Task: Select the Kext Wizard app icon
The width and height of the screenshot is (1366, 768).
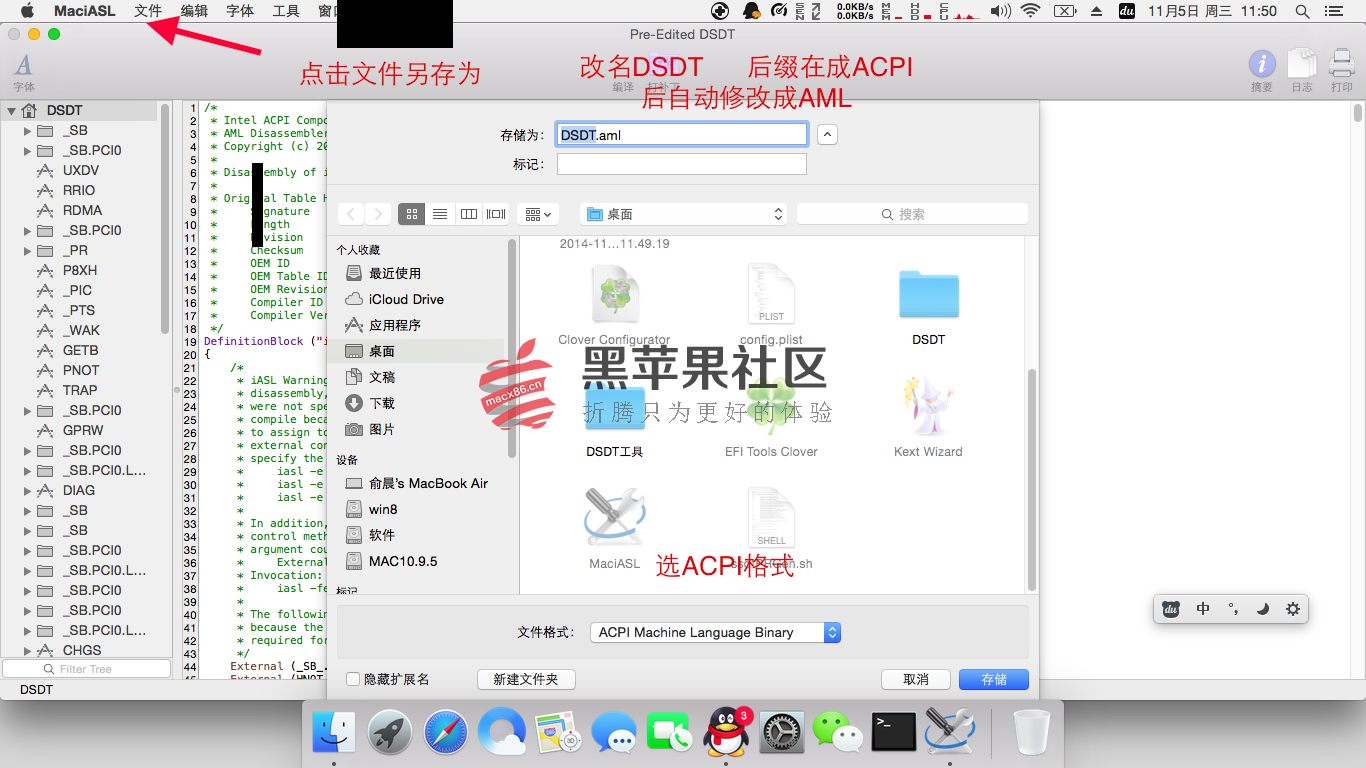Action: [928, 406]
